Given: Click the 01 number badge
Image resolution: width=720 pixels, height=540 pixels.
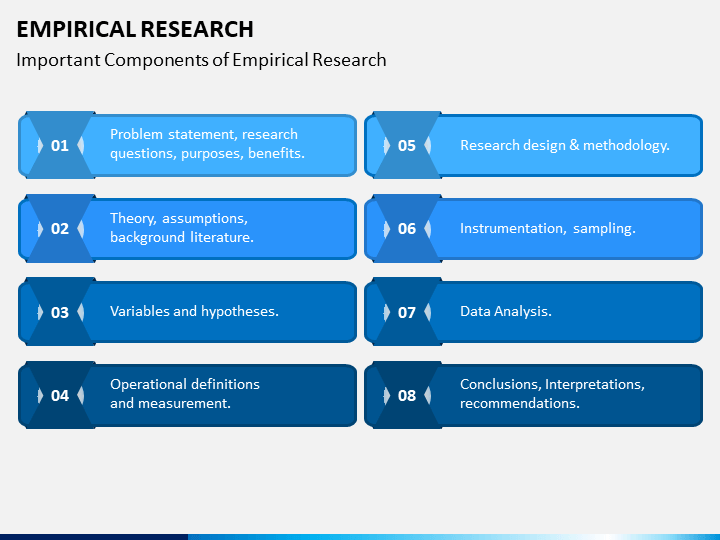Looking at the screenshot, I should pos(60,146).
